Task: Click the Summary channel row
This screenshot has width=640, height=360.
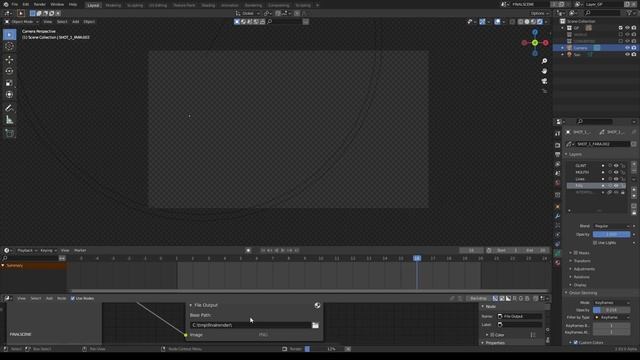Action: click(x=33, y=265)
